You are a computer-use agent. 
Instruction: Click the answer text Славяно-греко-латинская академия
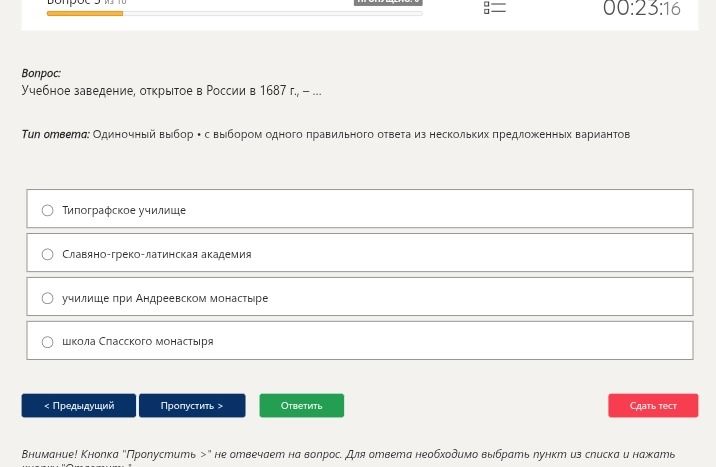pos(157,254)
